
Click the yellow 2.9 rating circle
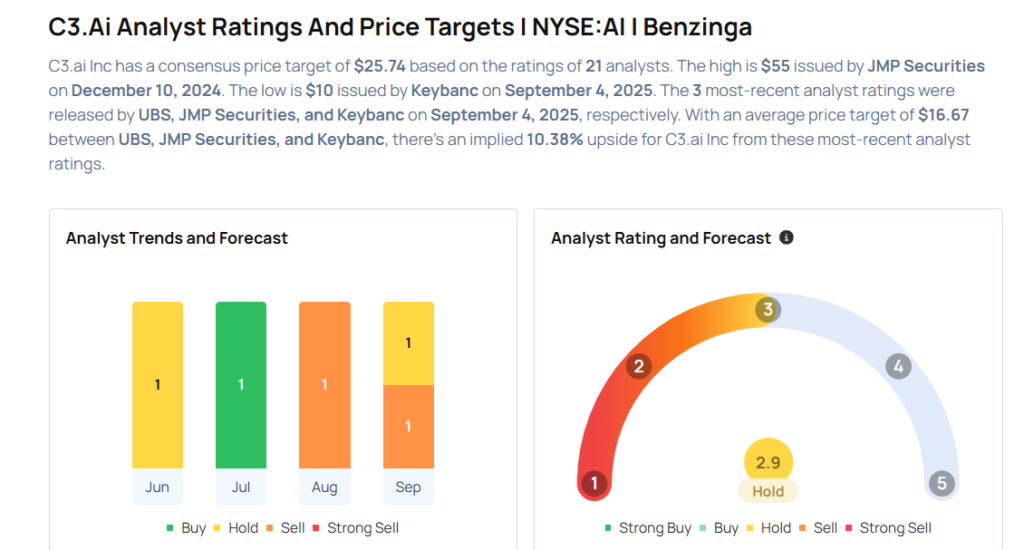tap(768, 460)
